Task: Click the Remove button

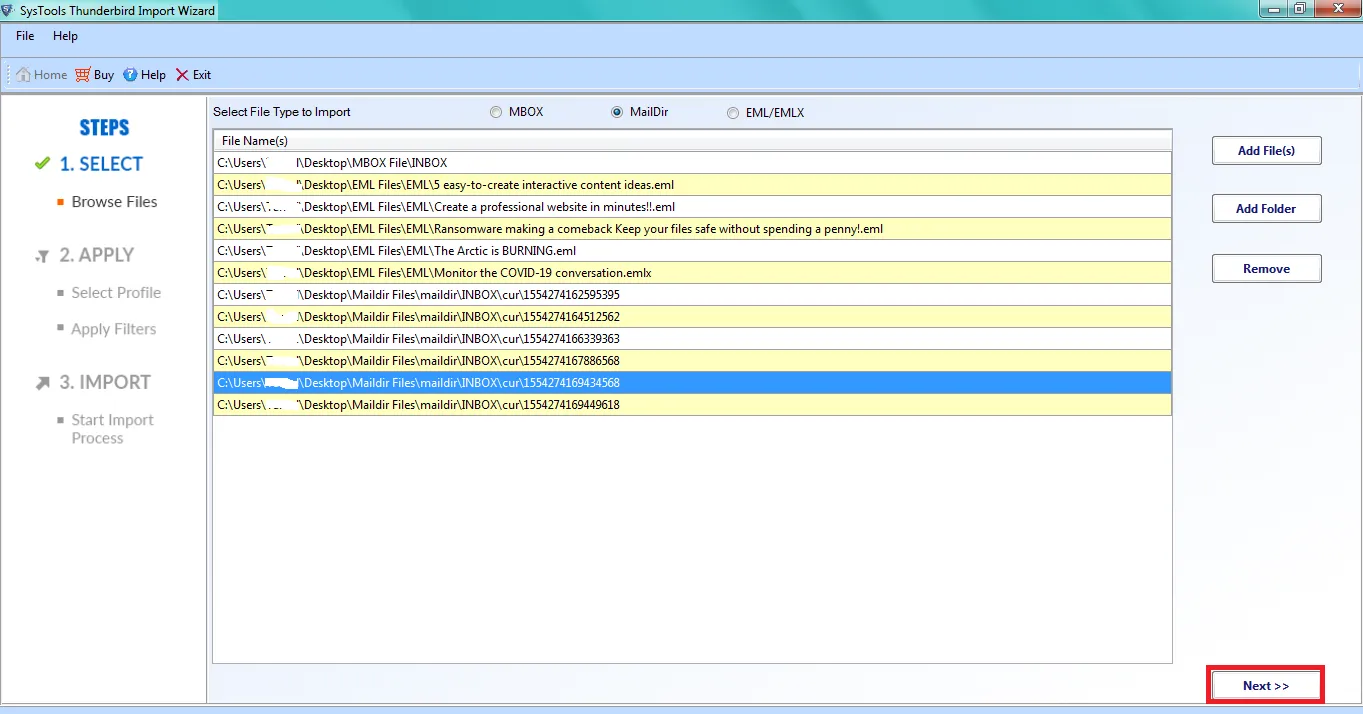Action: pos(1266,269)
